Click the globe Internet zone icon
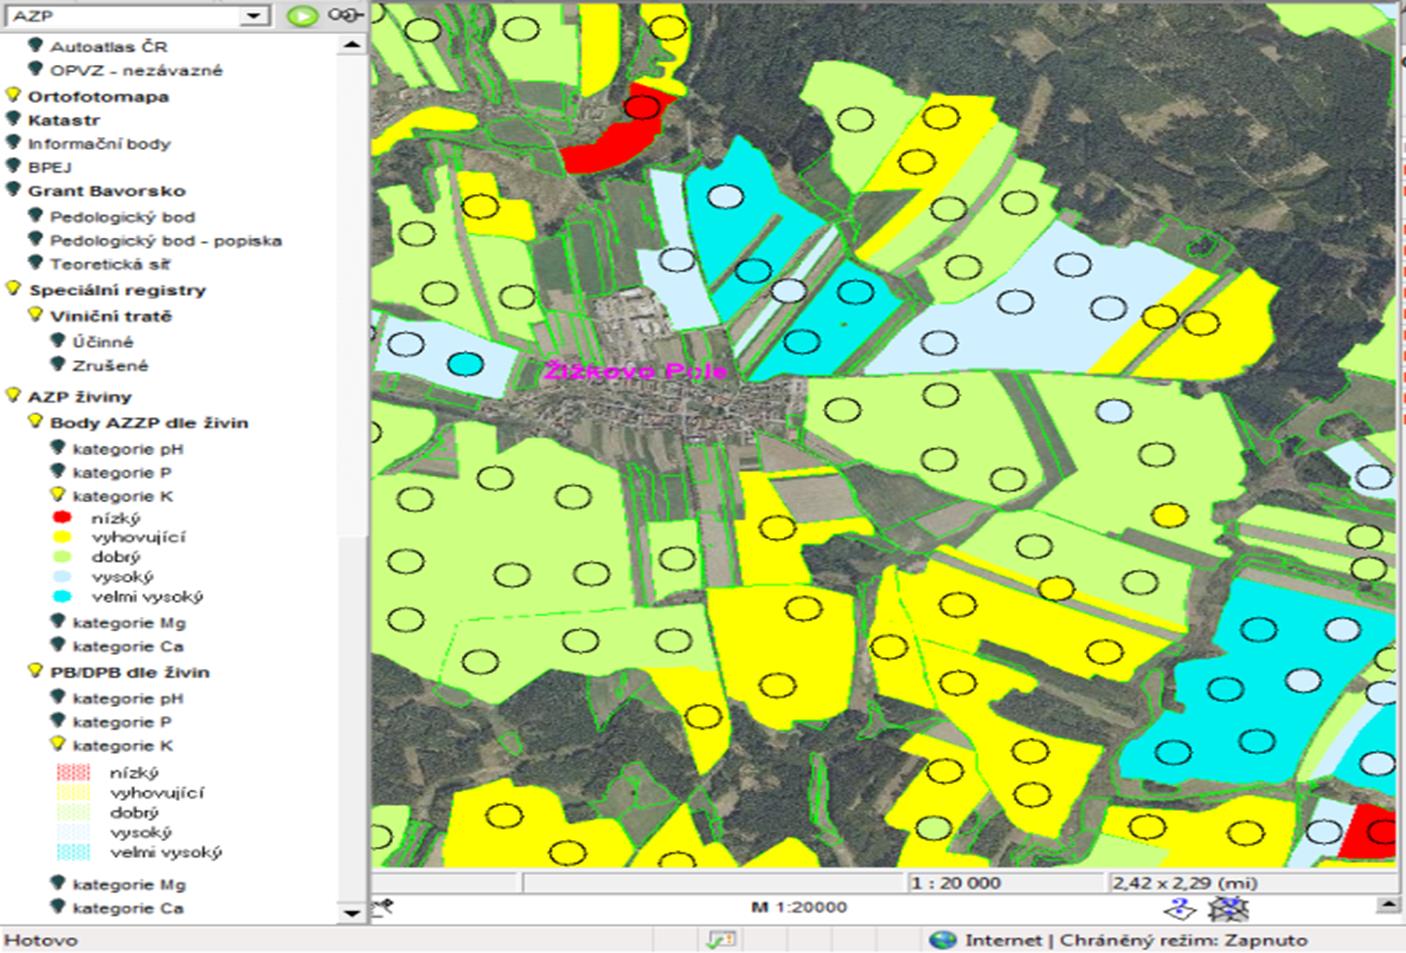 point(942,940)
